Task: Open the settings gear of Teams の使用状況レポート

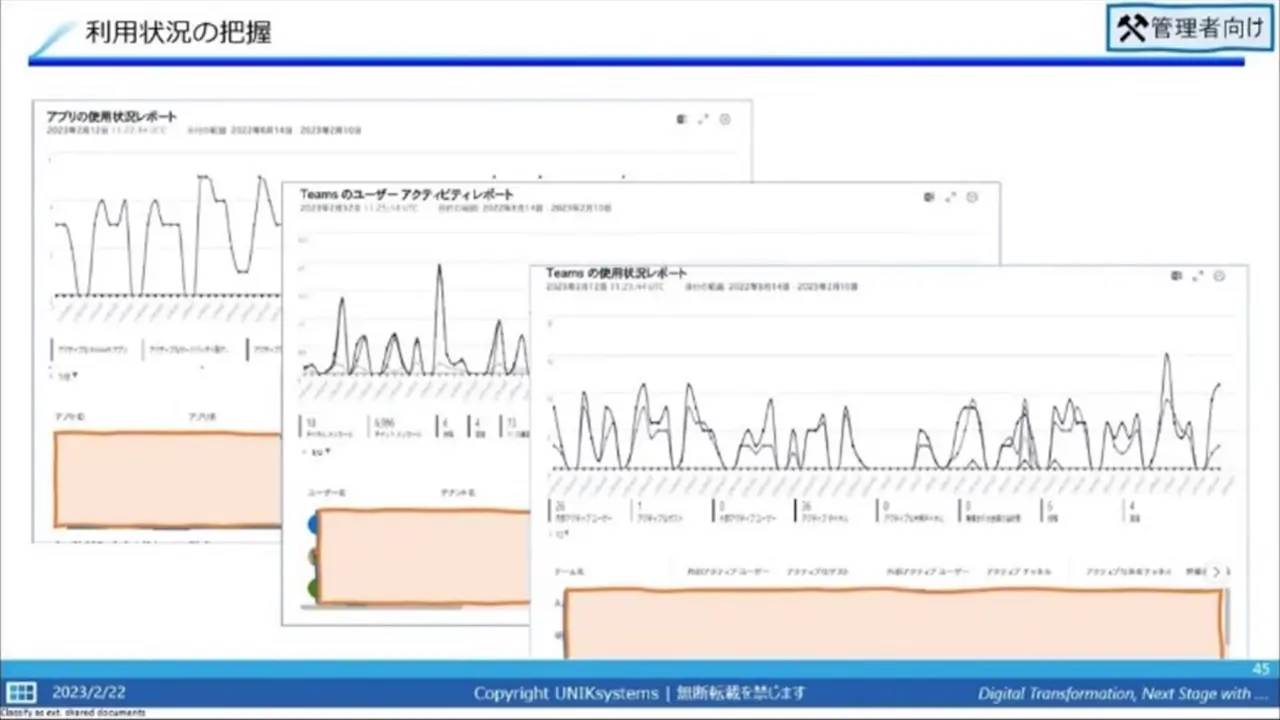Action: click(1219, 276)
